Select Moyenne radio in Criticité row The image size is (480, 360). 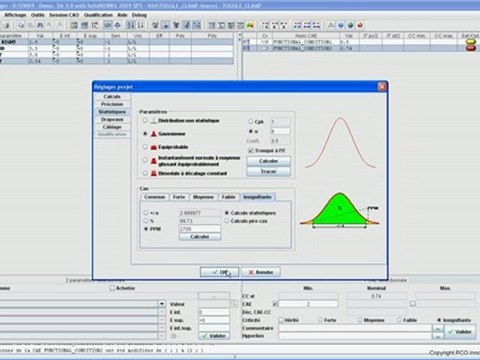(x=360, y=320)
